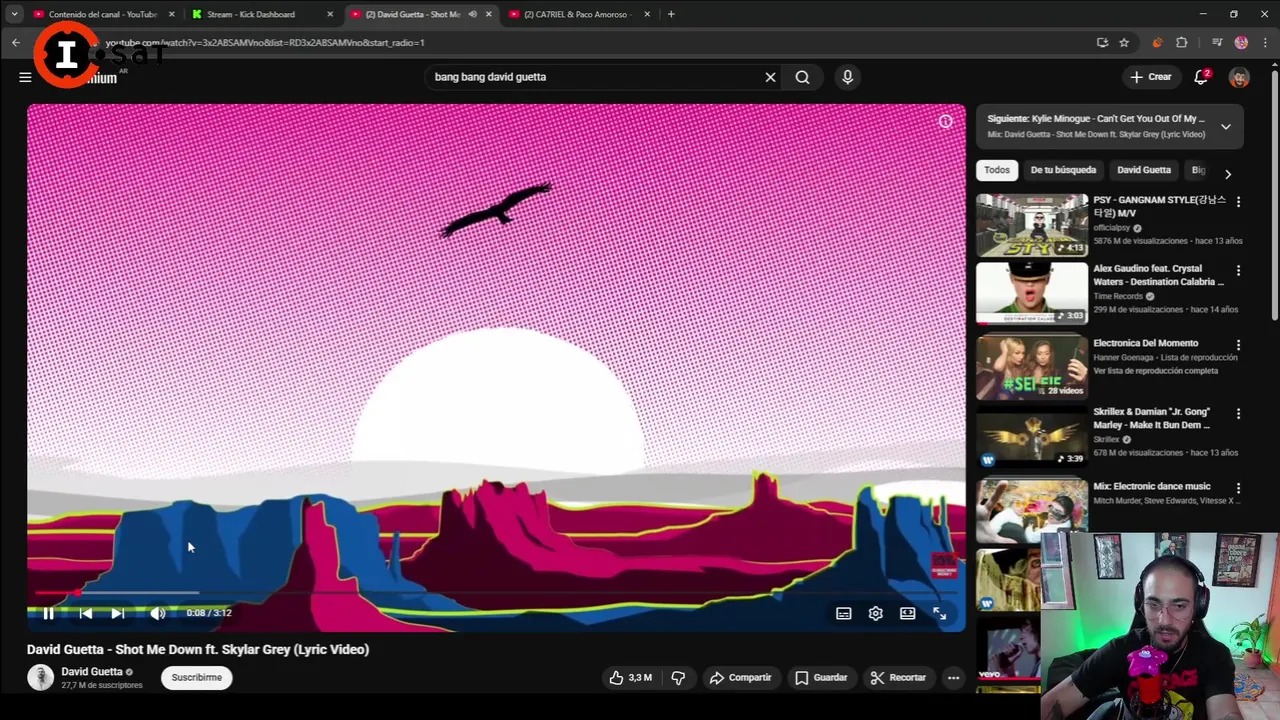The image size is (1280, 720).
Task: Open more actions menu below video
Action: coord(953,678)
